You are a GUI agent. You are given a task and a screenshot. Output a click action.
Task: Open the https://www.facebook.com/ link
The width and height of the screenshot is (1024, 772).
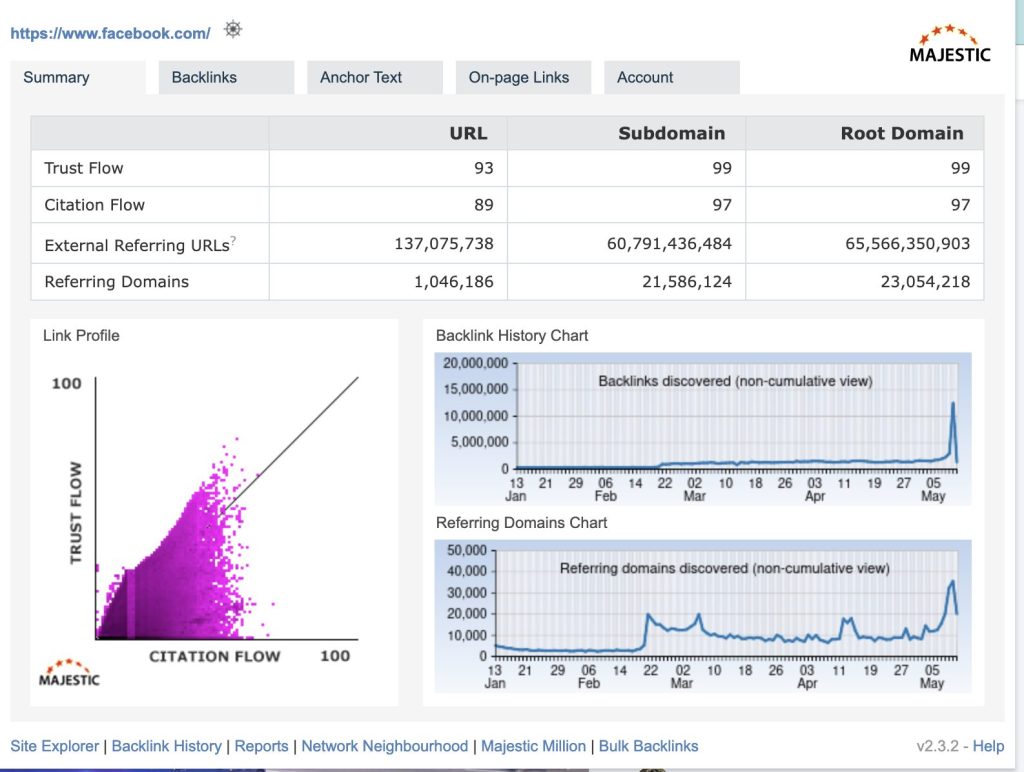pos(110,33)
